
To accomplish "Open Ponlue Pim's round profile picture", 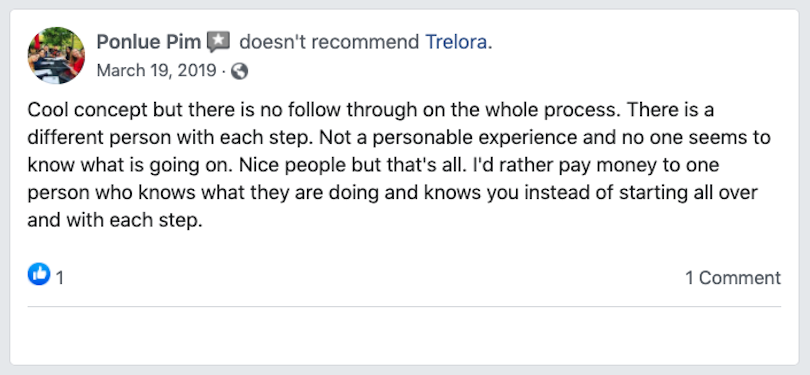I will 56,55.
